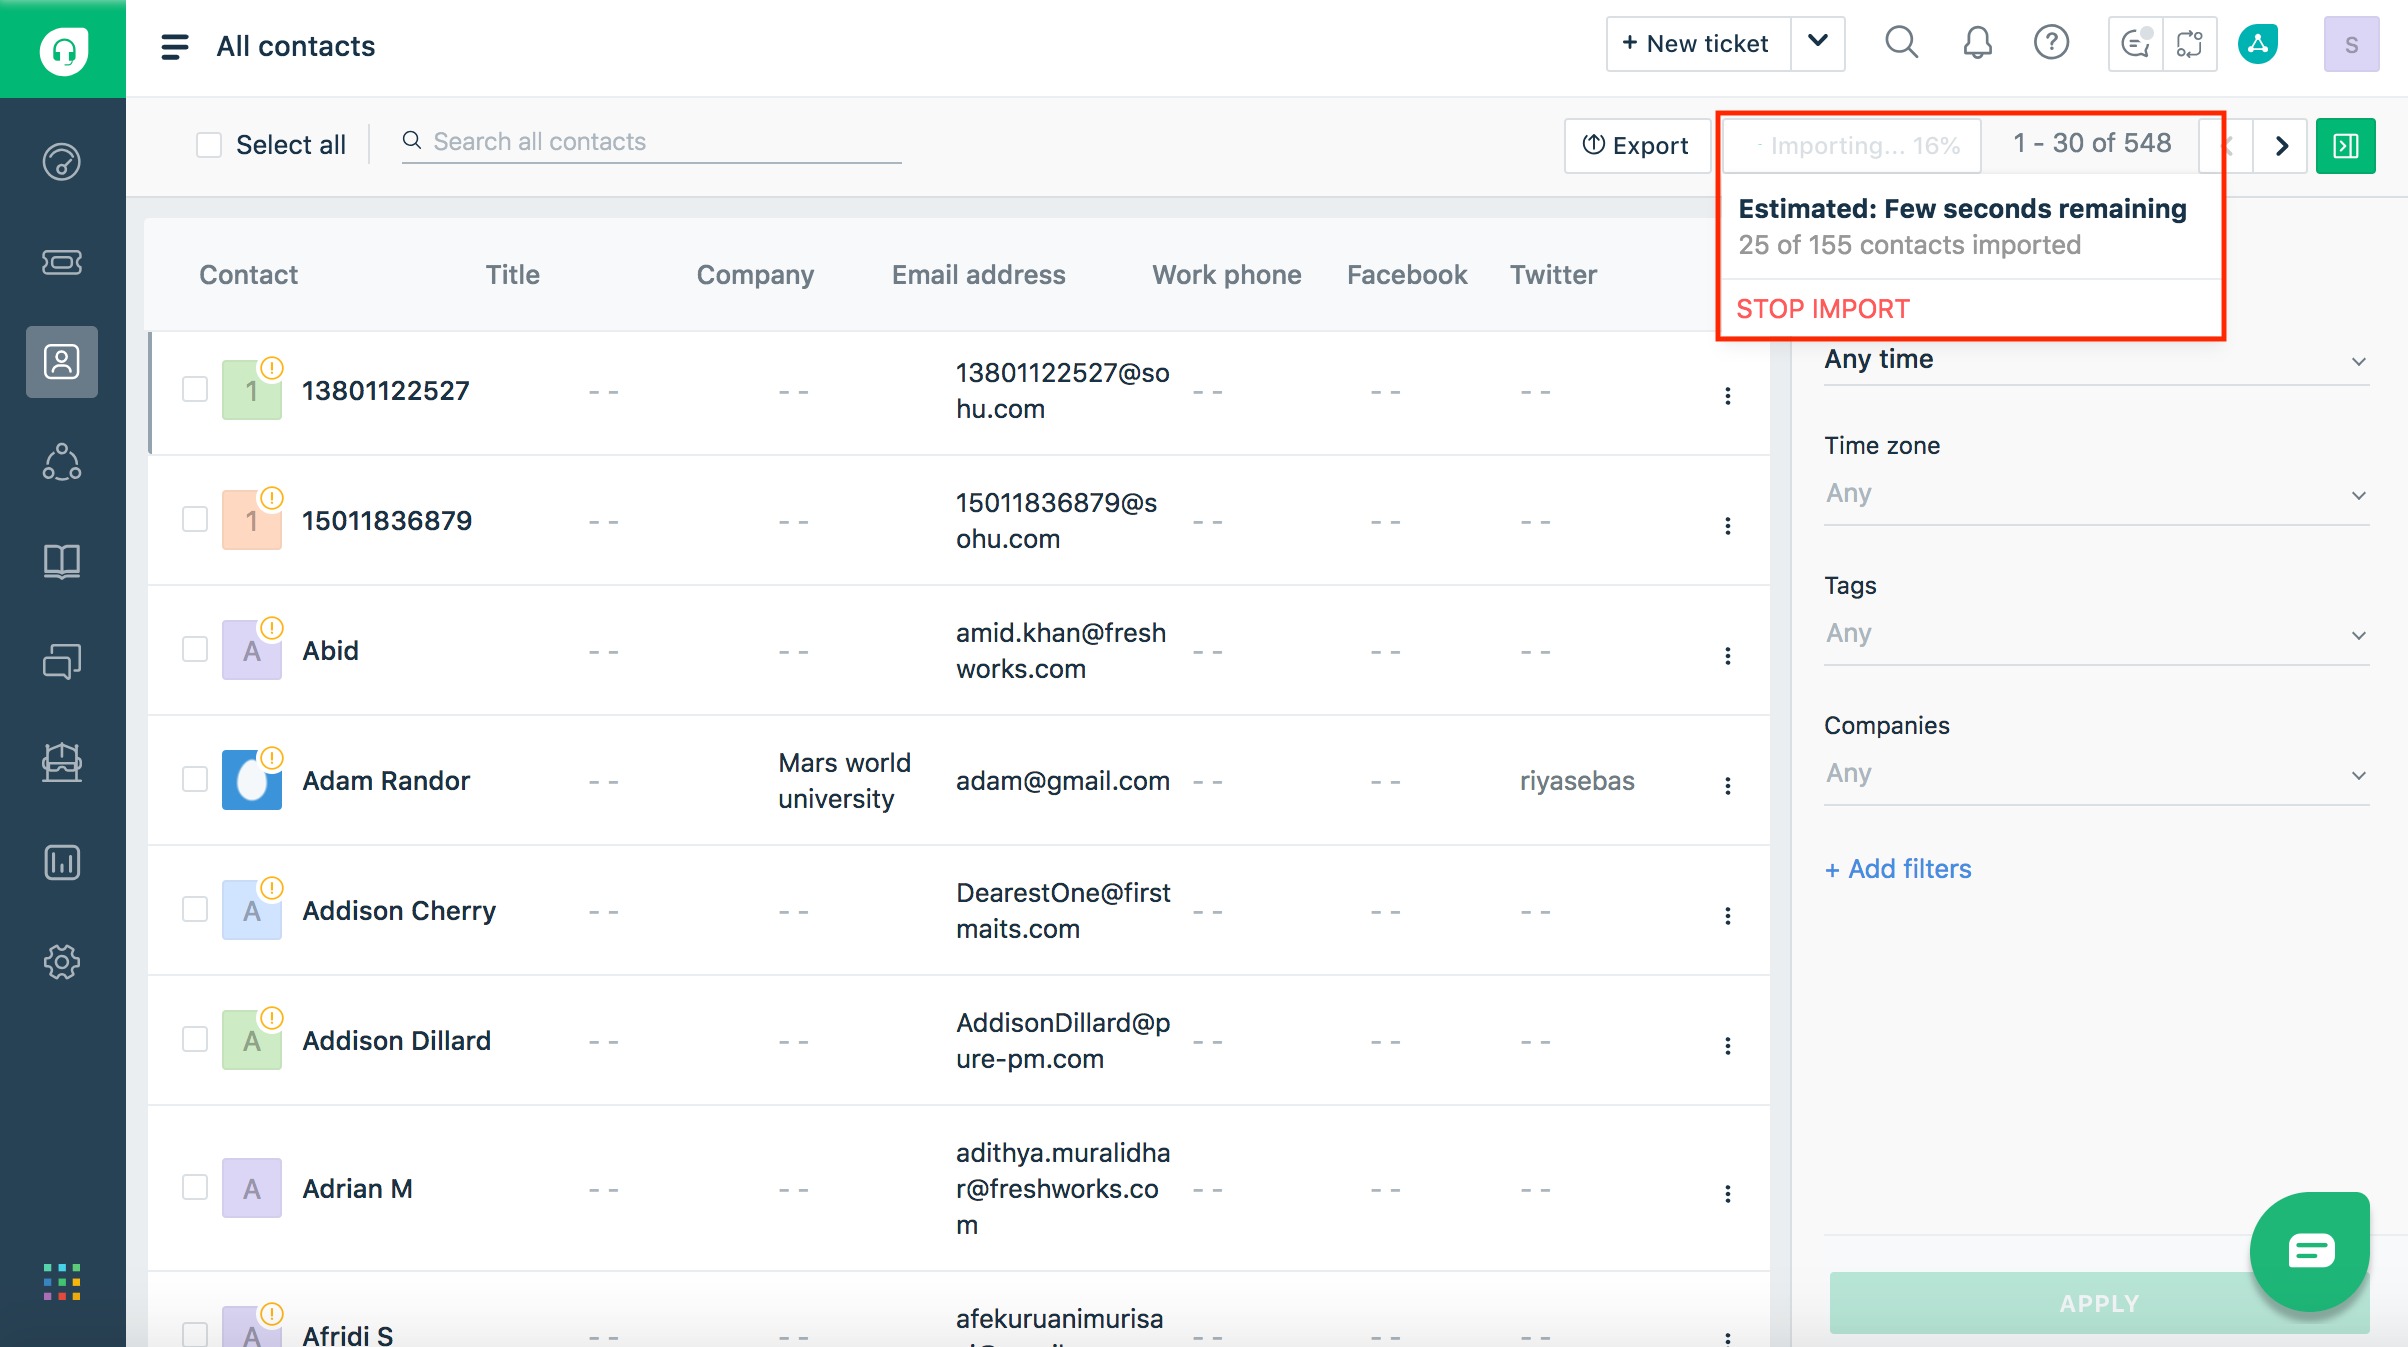Click STOP IMPORT link
Viewport: 2408px width, 1347px height.
point(1822,309)
